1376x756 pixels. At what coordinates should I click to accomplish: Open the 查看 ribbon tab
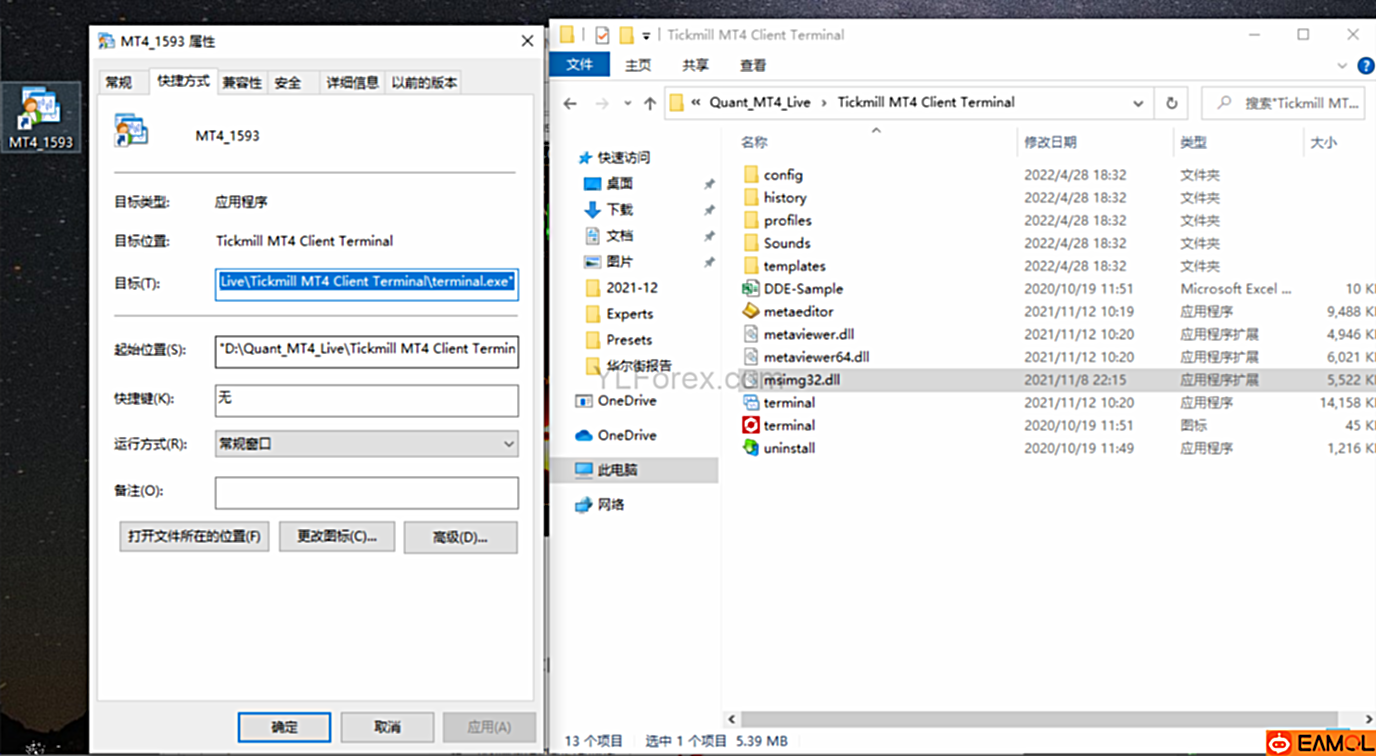click(x=752, y=66)
